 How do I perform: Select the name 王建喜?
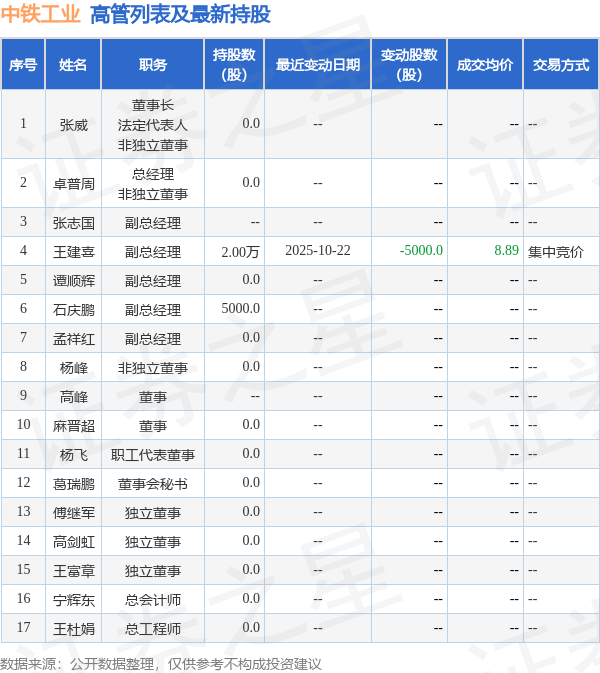tap(73, 252)
